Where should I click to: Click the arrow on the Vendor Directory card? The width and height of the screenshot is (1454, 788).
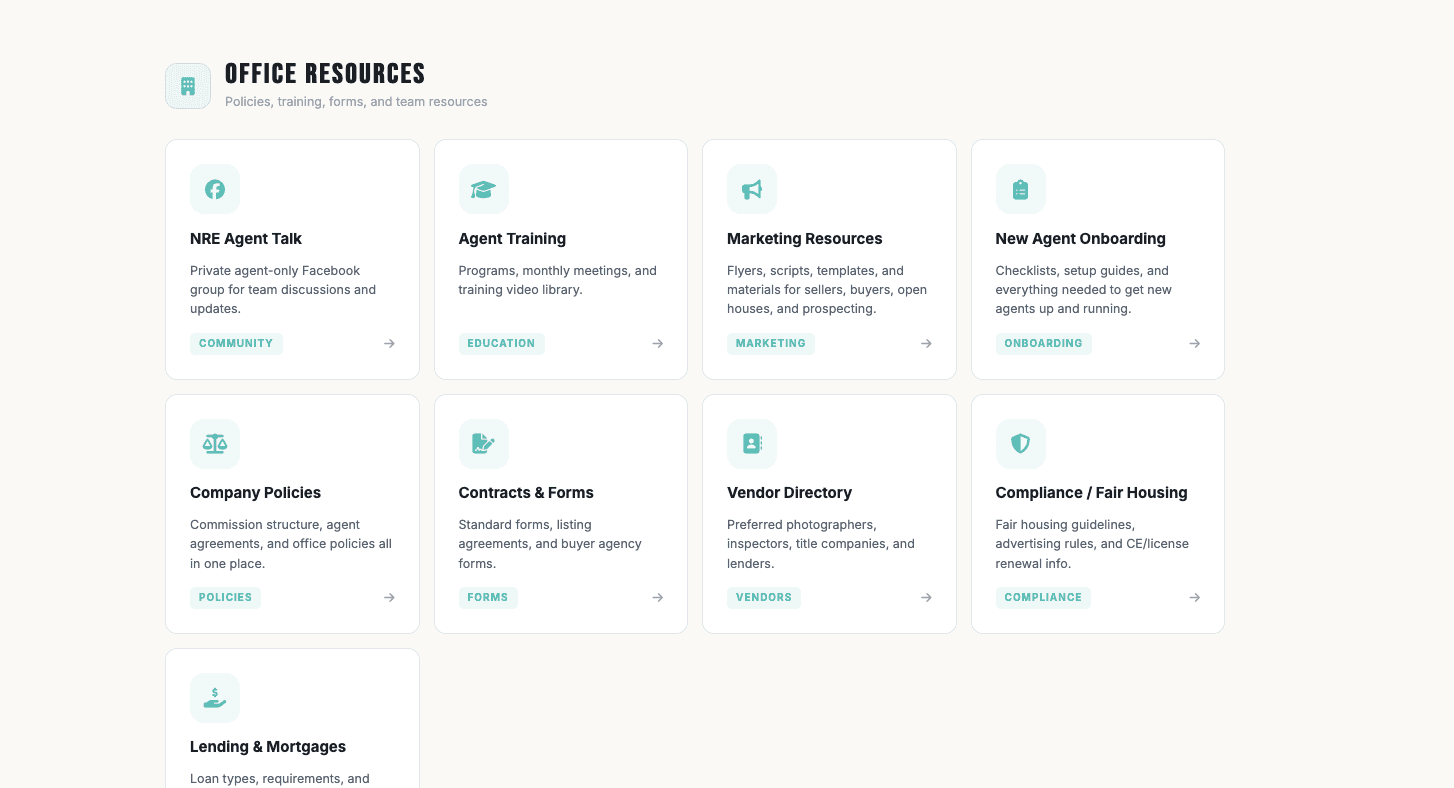(926, 597)
